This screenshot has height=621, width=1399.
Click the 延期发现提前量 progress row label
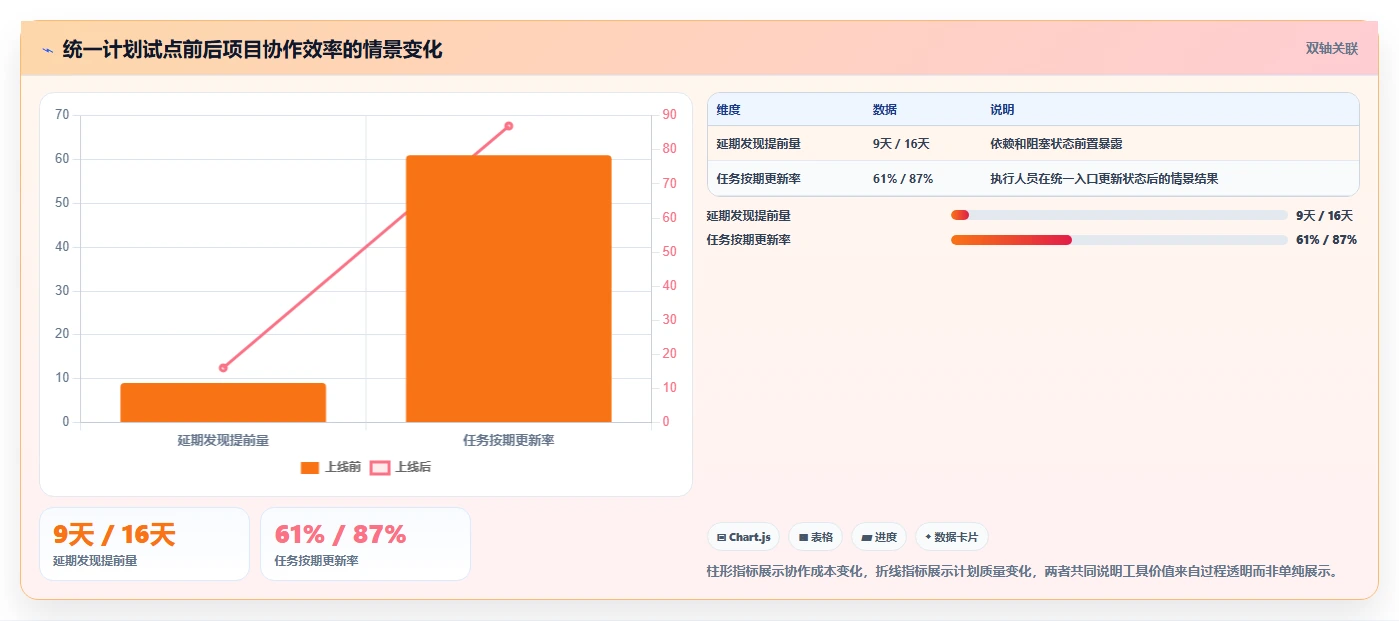click(748, 215)
